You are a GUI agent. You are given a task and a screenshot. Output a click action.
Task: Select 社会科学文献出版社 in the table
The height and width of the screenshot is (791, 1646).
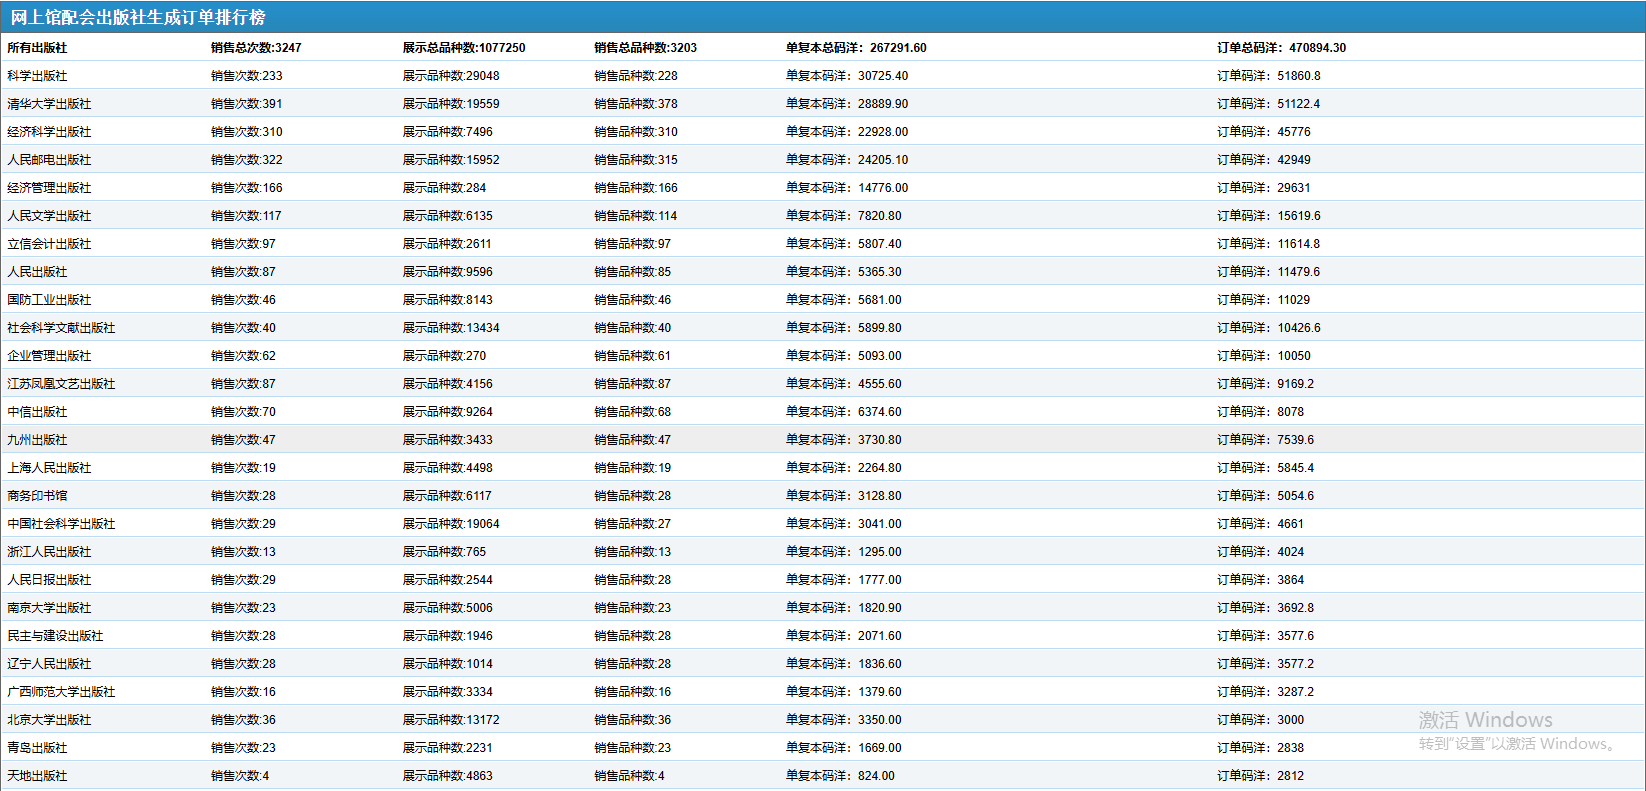point(61,328)
